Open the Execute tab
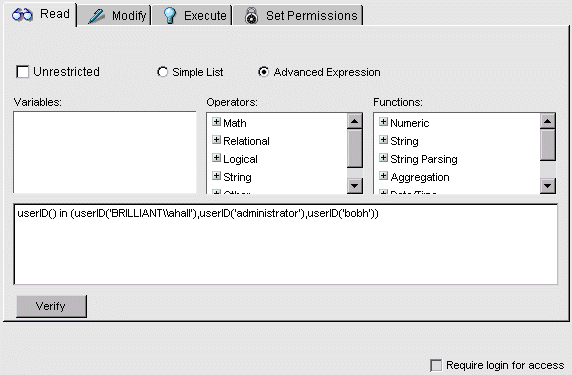 pyautogui.click(x=192, y=16)
